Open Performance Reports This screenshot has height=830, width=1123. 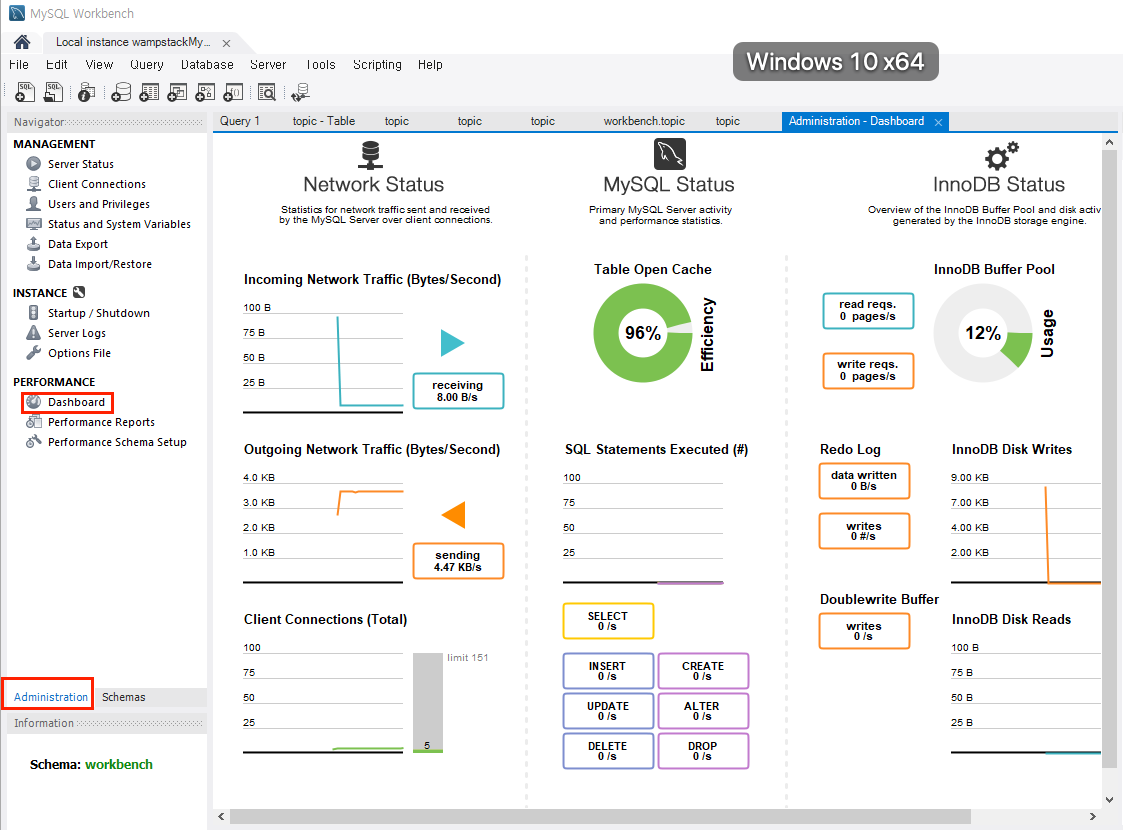point(101,422)
